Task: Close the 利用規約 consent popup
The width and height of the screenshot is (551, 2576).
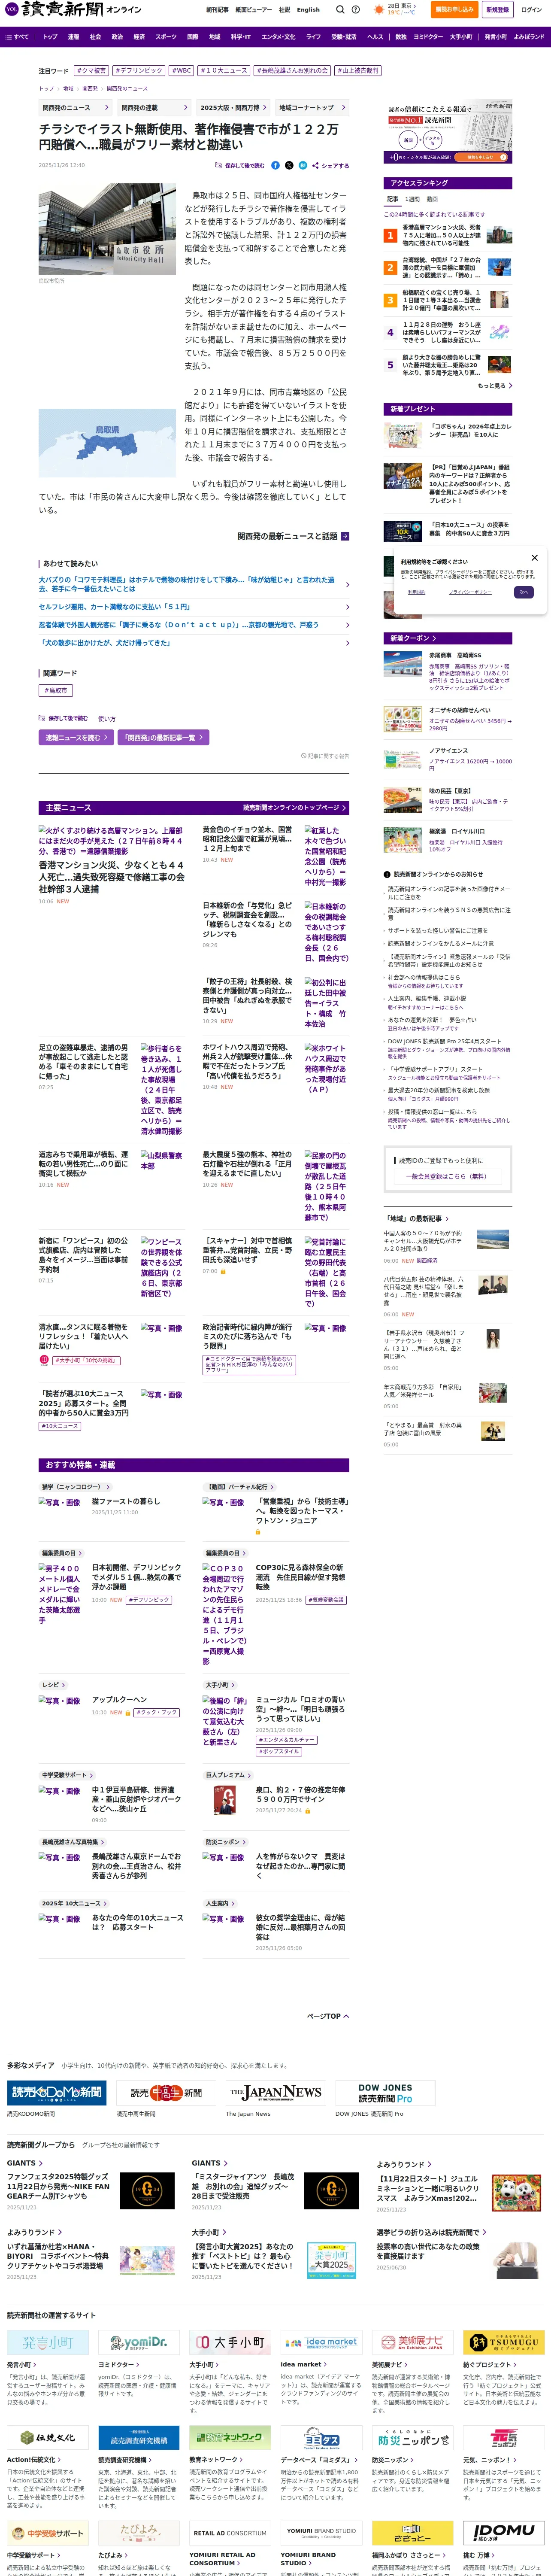Action: [x=534, y=558]
